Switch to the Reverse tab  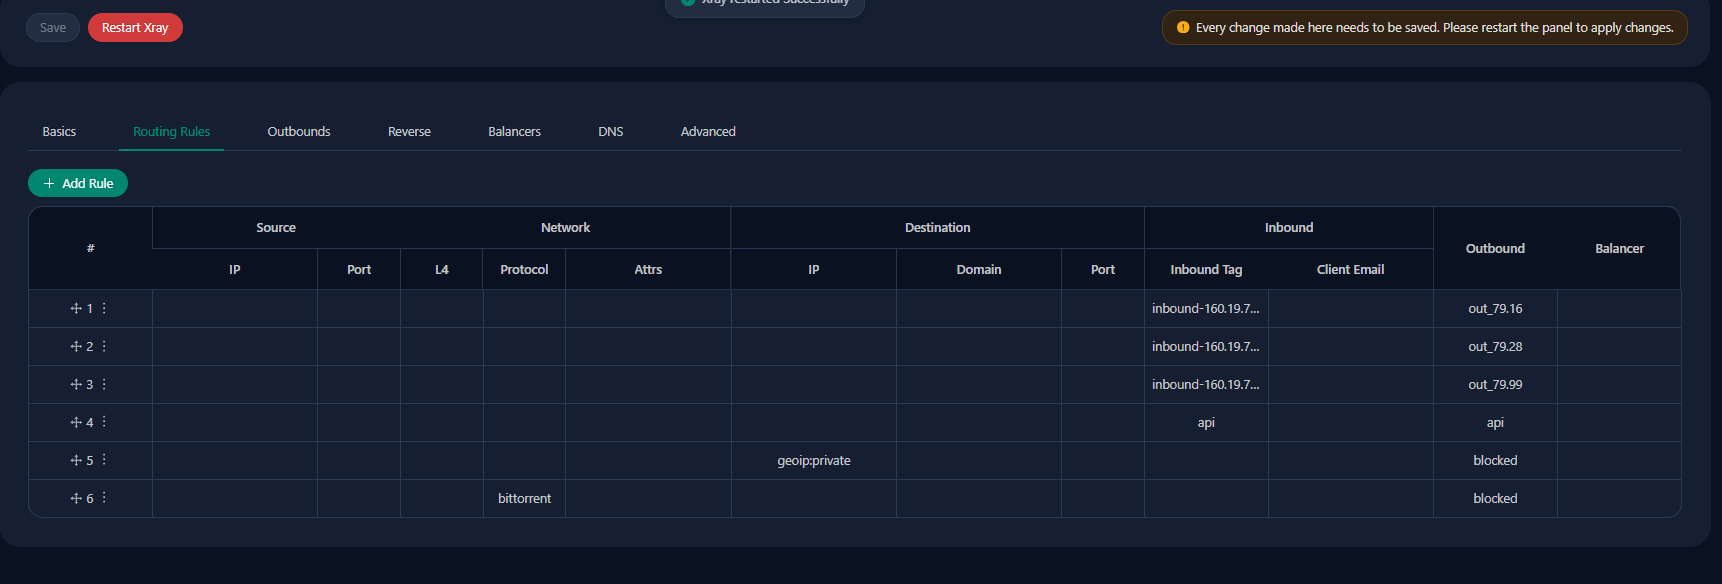409,132
